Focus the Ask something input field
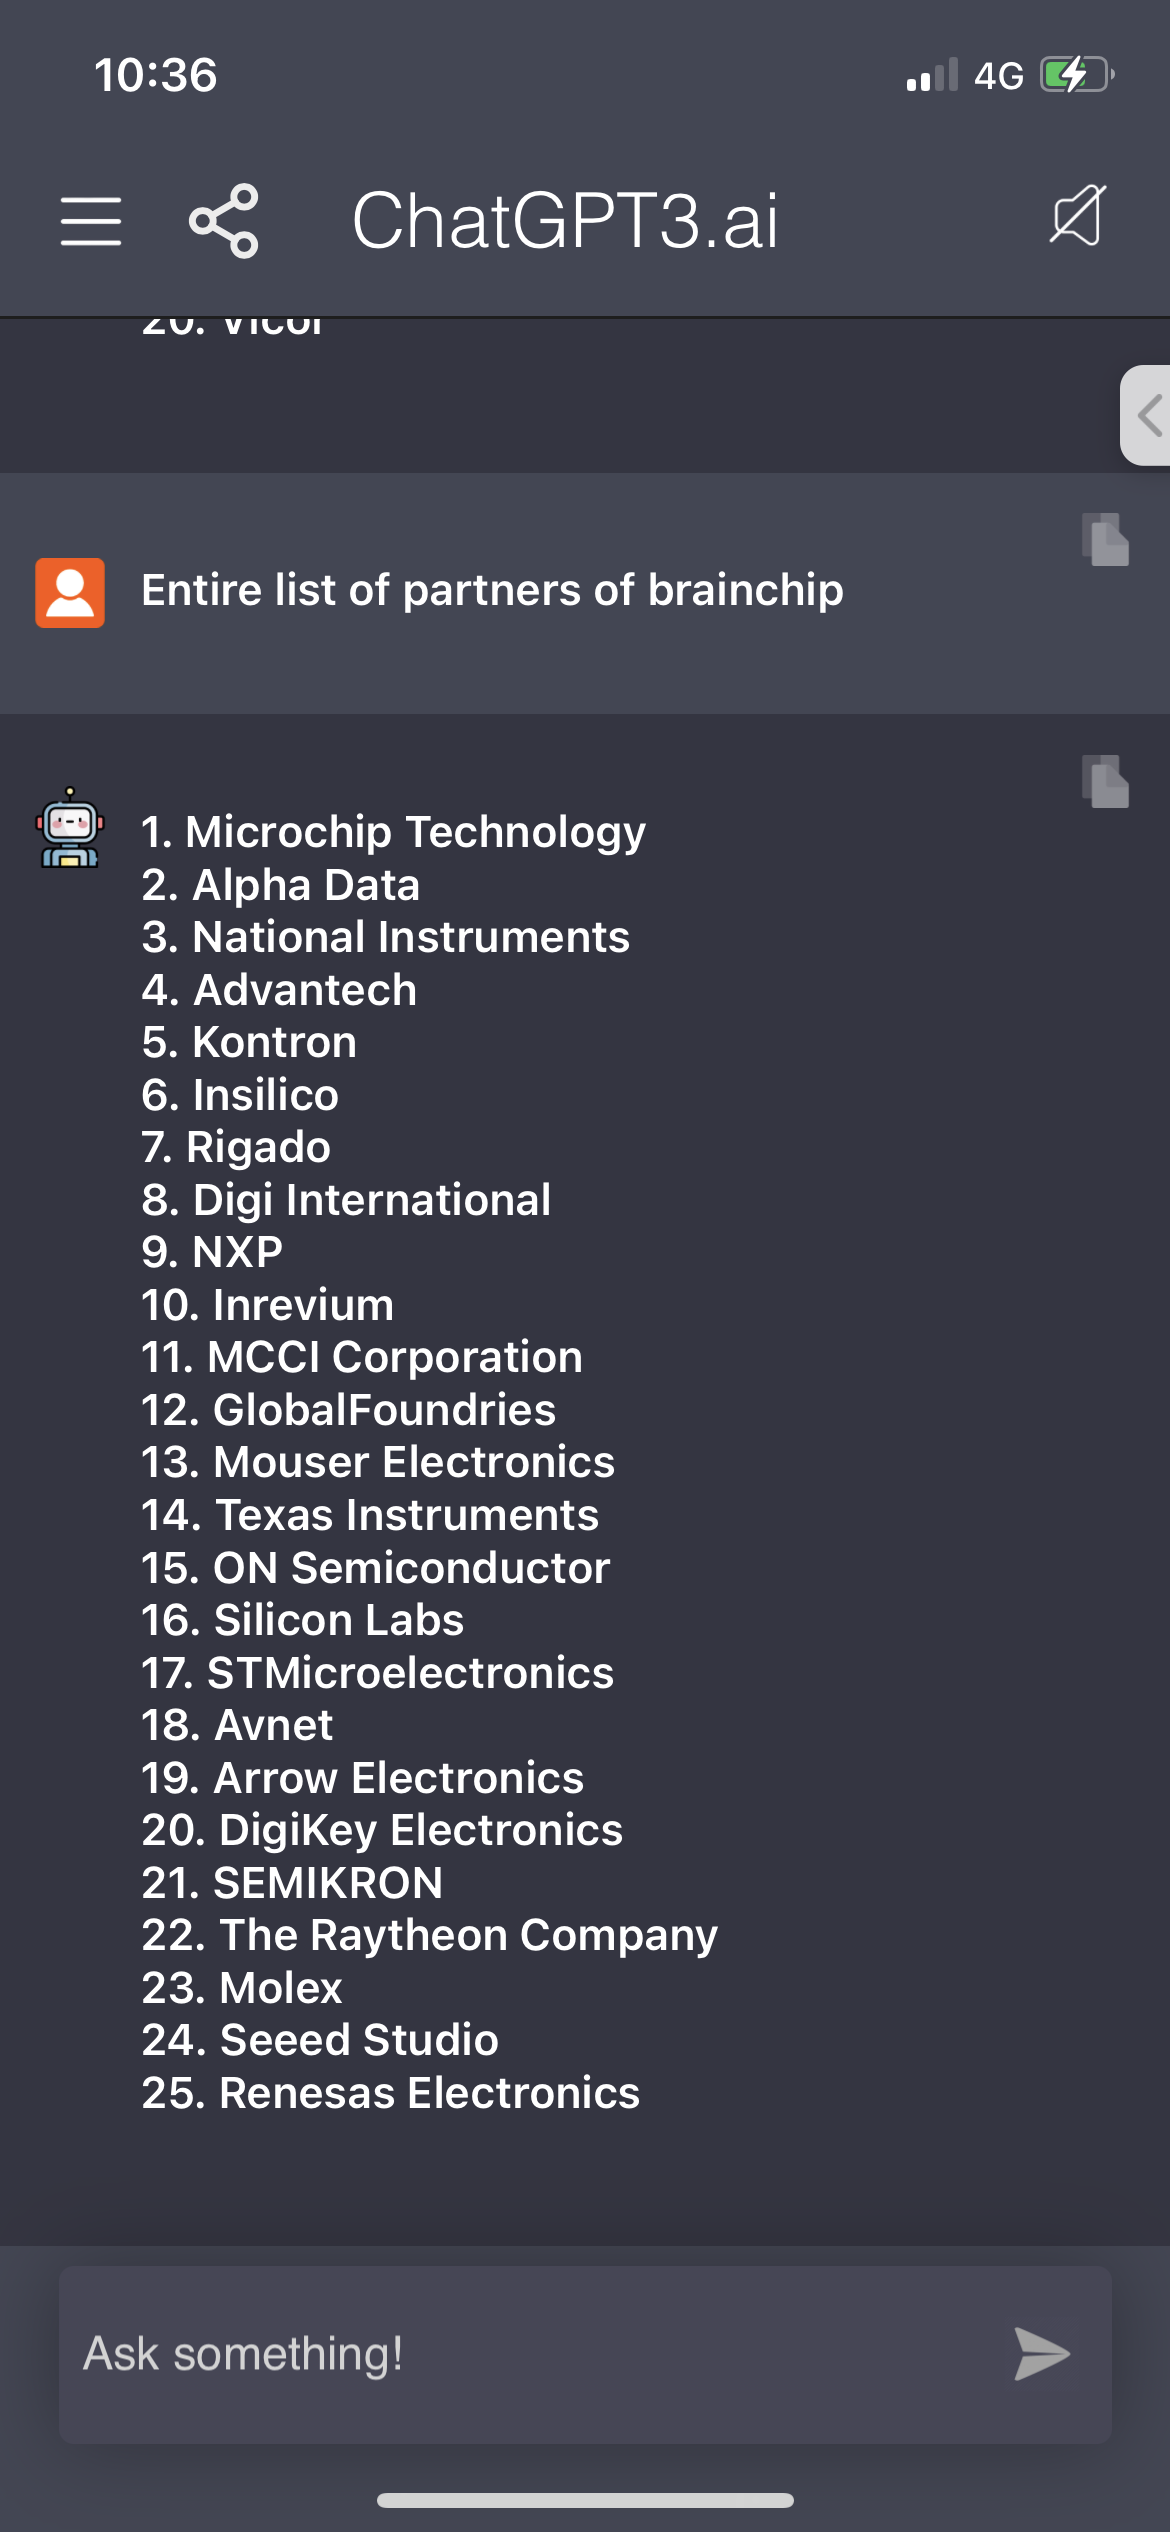Viewport: 1170px width, 2532px height. [x=585, y=2354]
